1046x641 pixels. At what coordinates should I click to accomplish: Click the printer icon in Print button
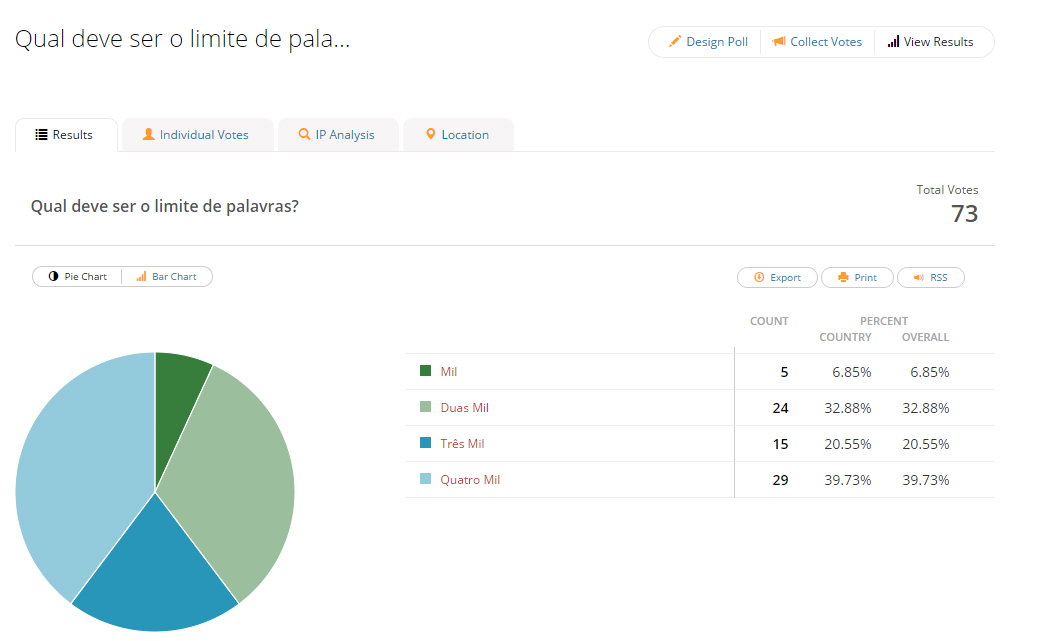click(x=843, y=278)
